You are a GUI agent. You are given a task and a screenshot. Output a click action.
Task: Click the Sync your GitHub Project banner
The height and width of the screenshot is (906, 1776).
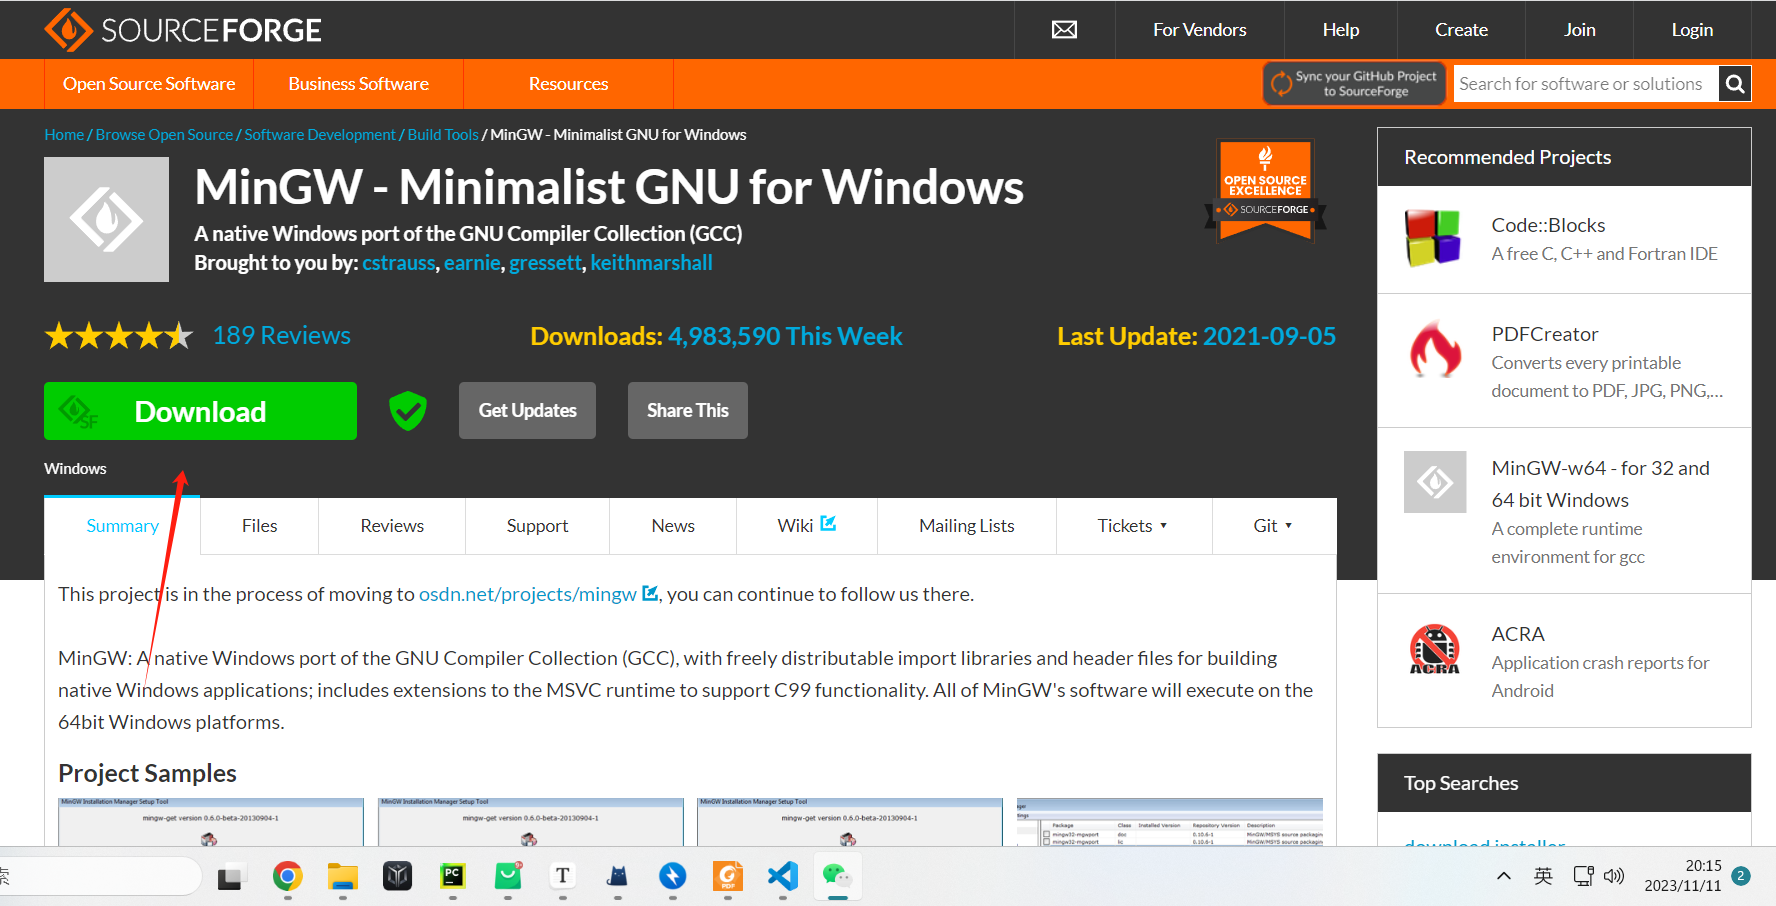[x=1355, y=84]
